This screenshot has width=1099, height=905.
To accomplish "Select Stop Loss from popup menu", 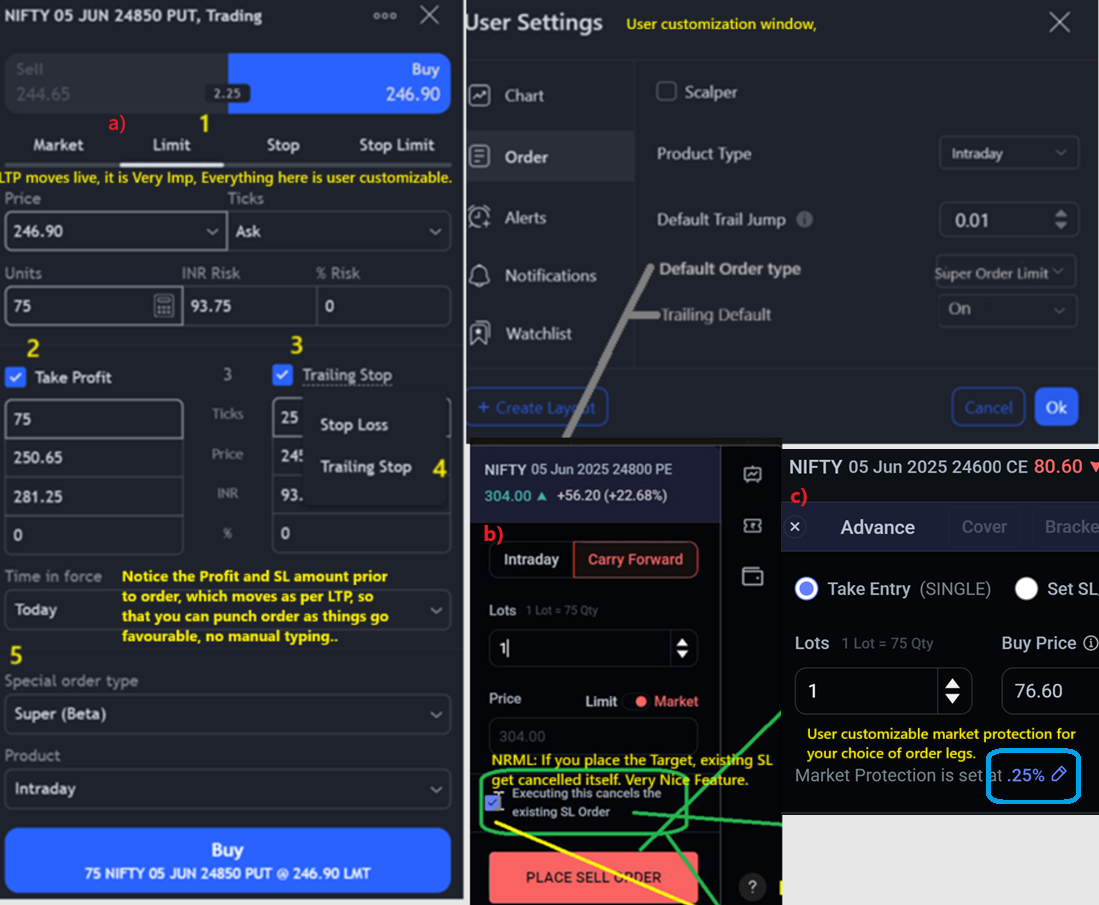I will (x=354, y=425).
